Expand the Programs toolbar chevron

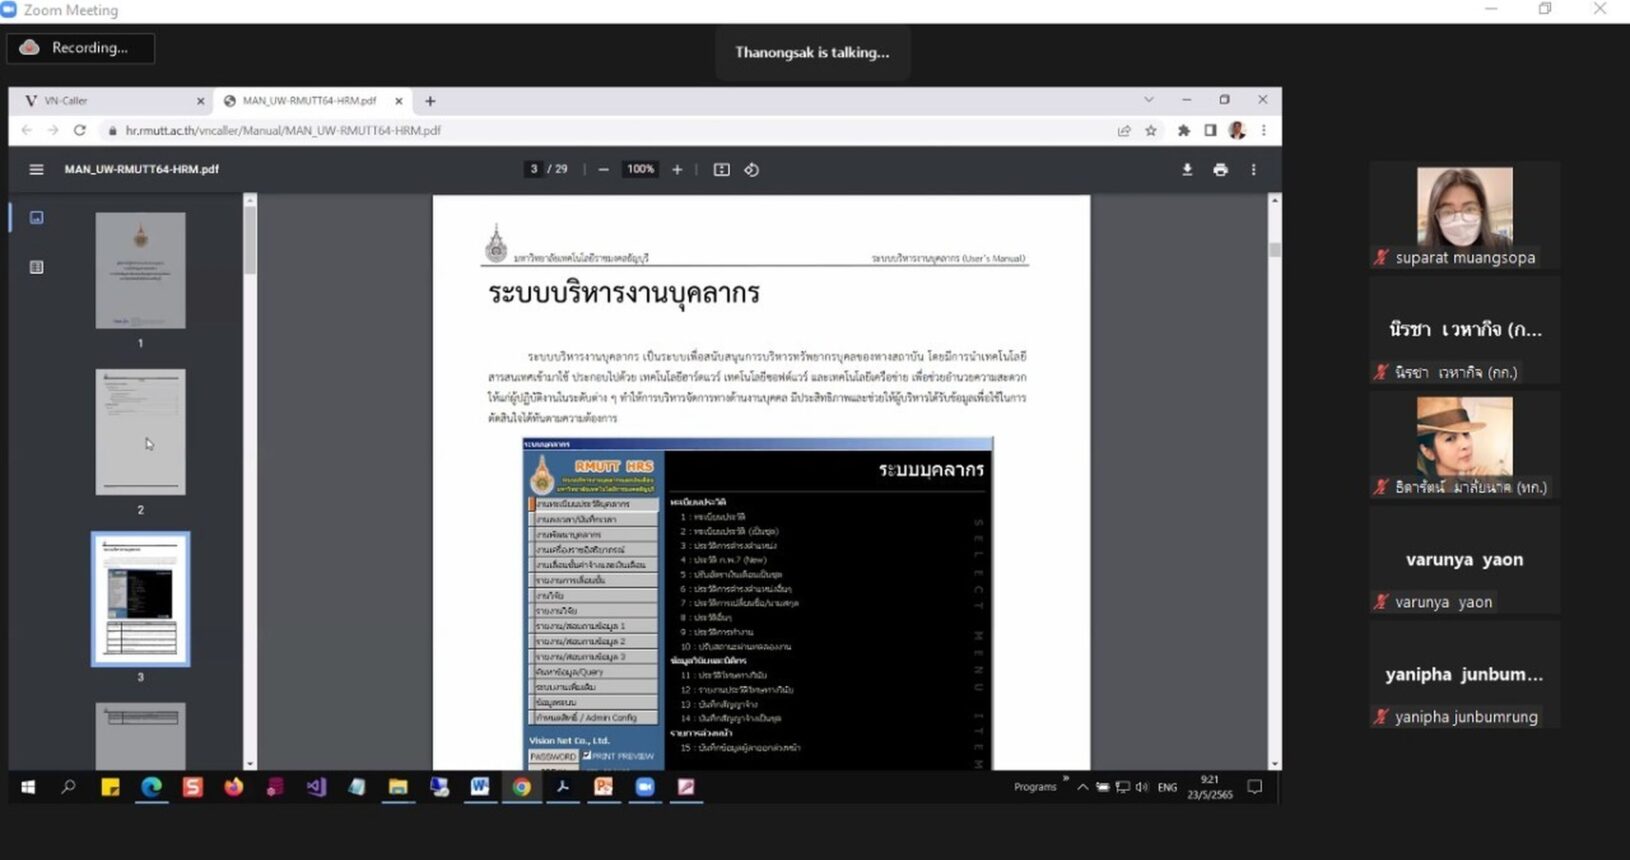coord(1066,778)
